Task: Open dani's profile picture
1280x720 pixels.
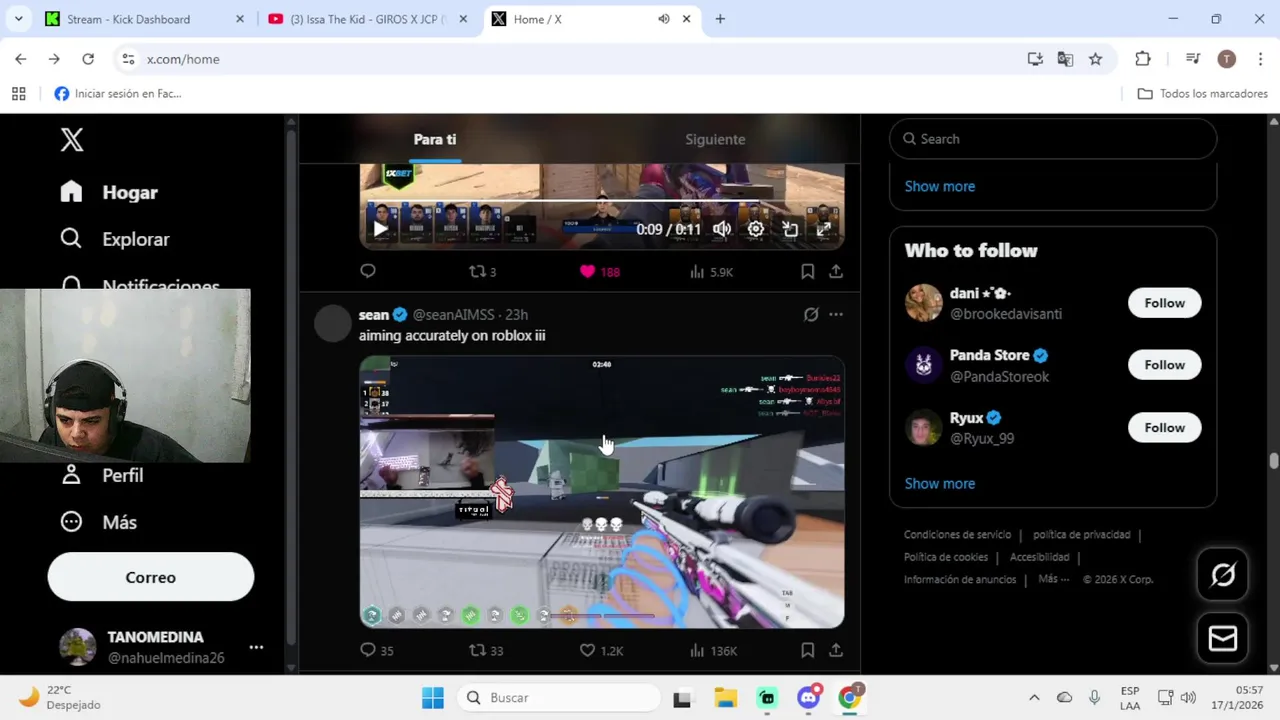Action: click(x=924, y=303)
